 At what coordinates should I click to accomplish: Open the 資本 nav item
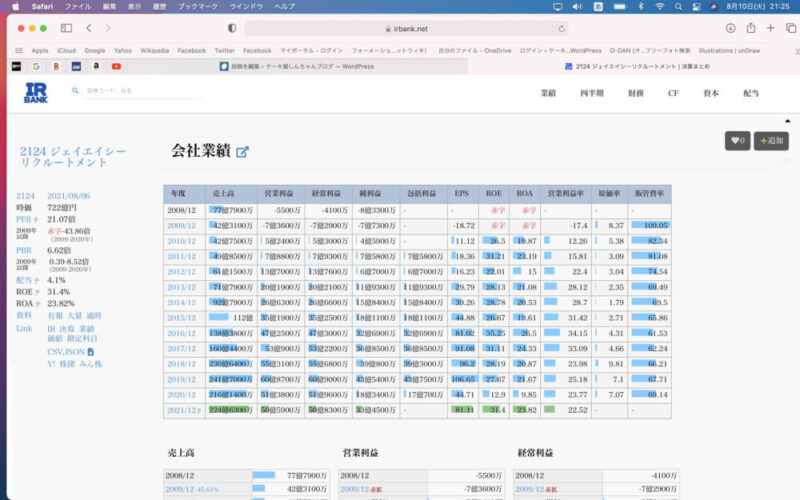[711, 93]
